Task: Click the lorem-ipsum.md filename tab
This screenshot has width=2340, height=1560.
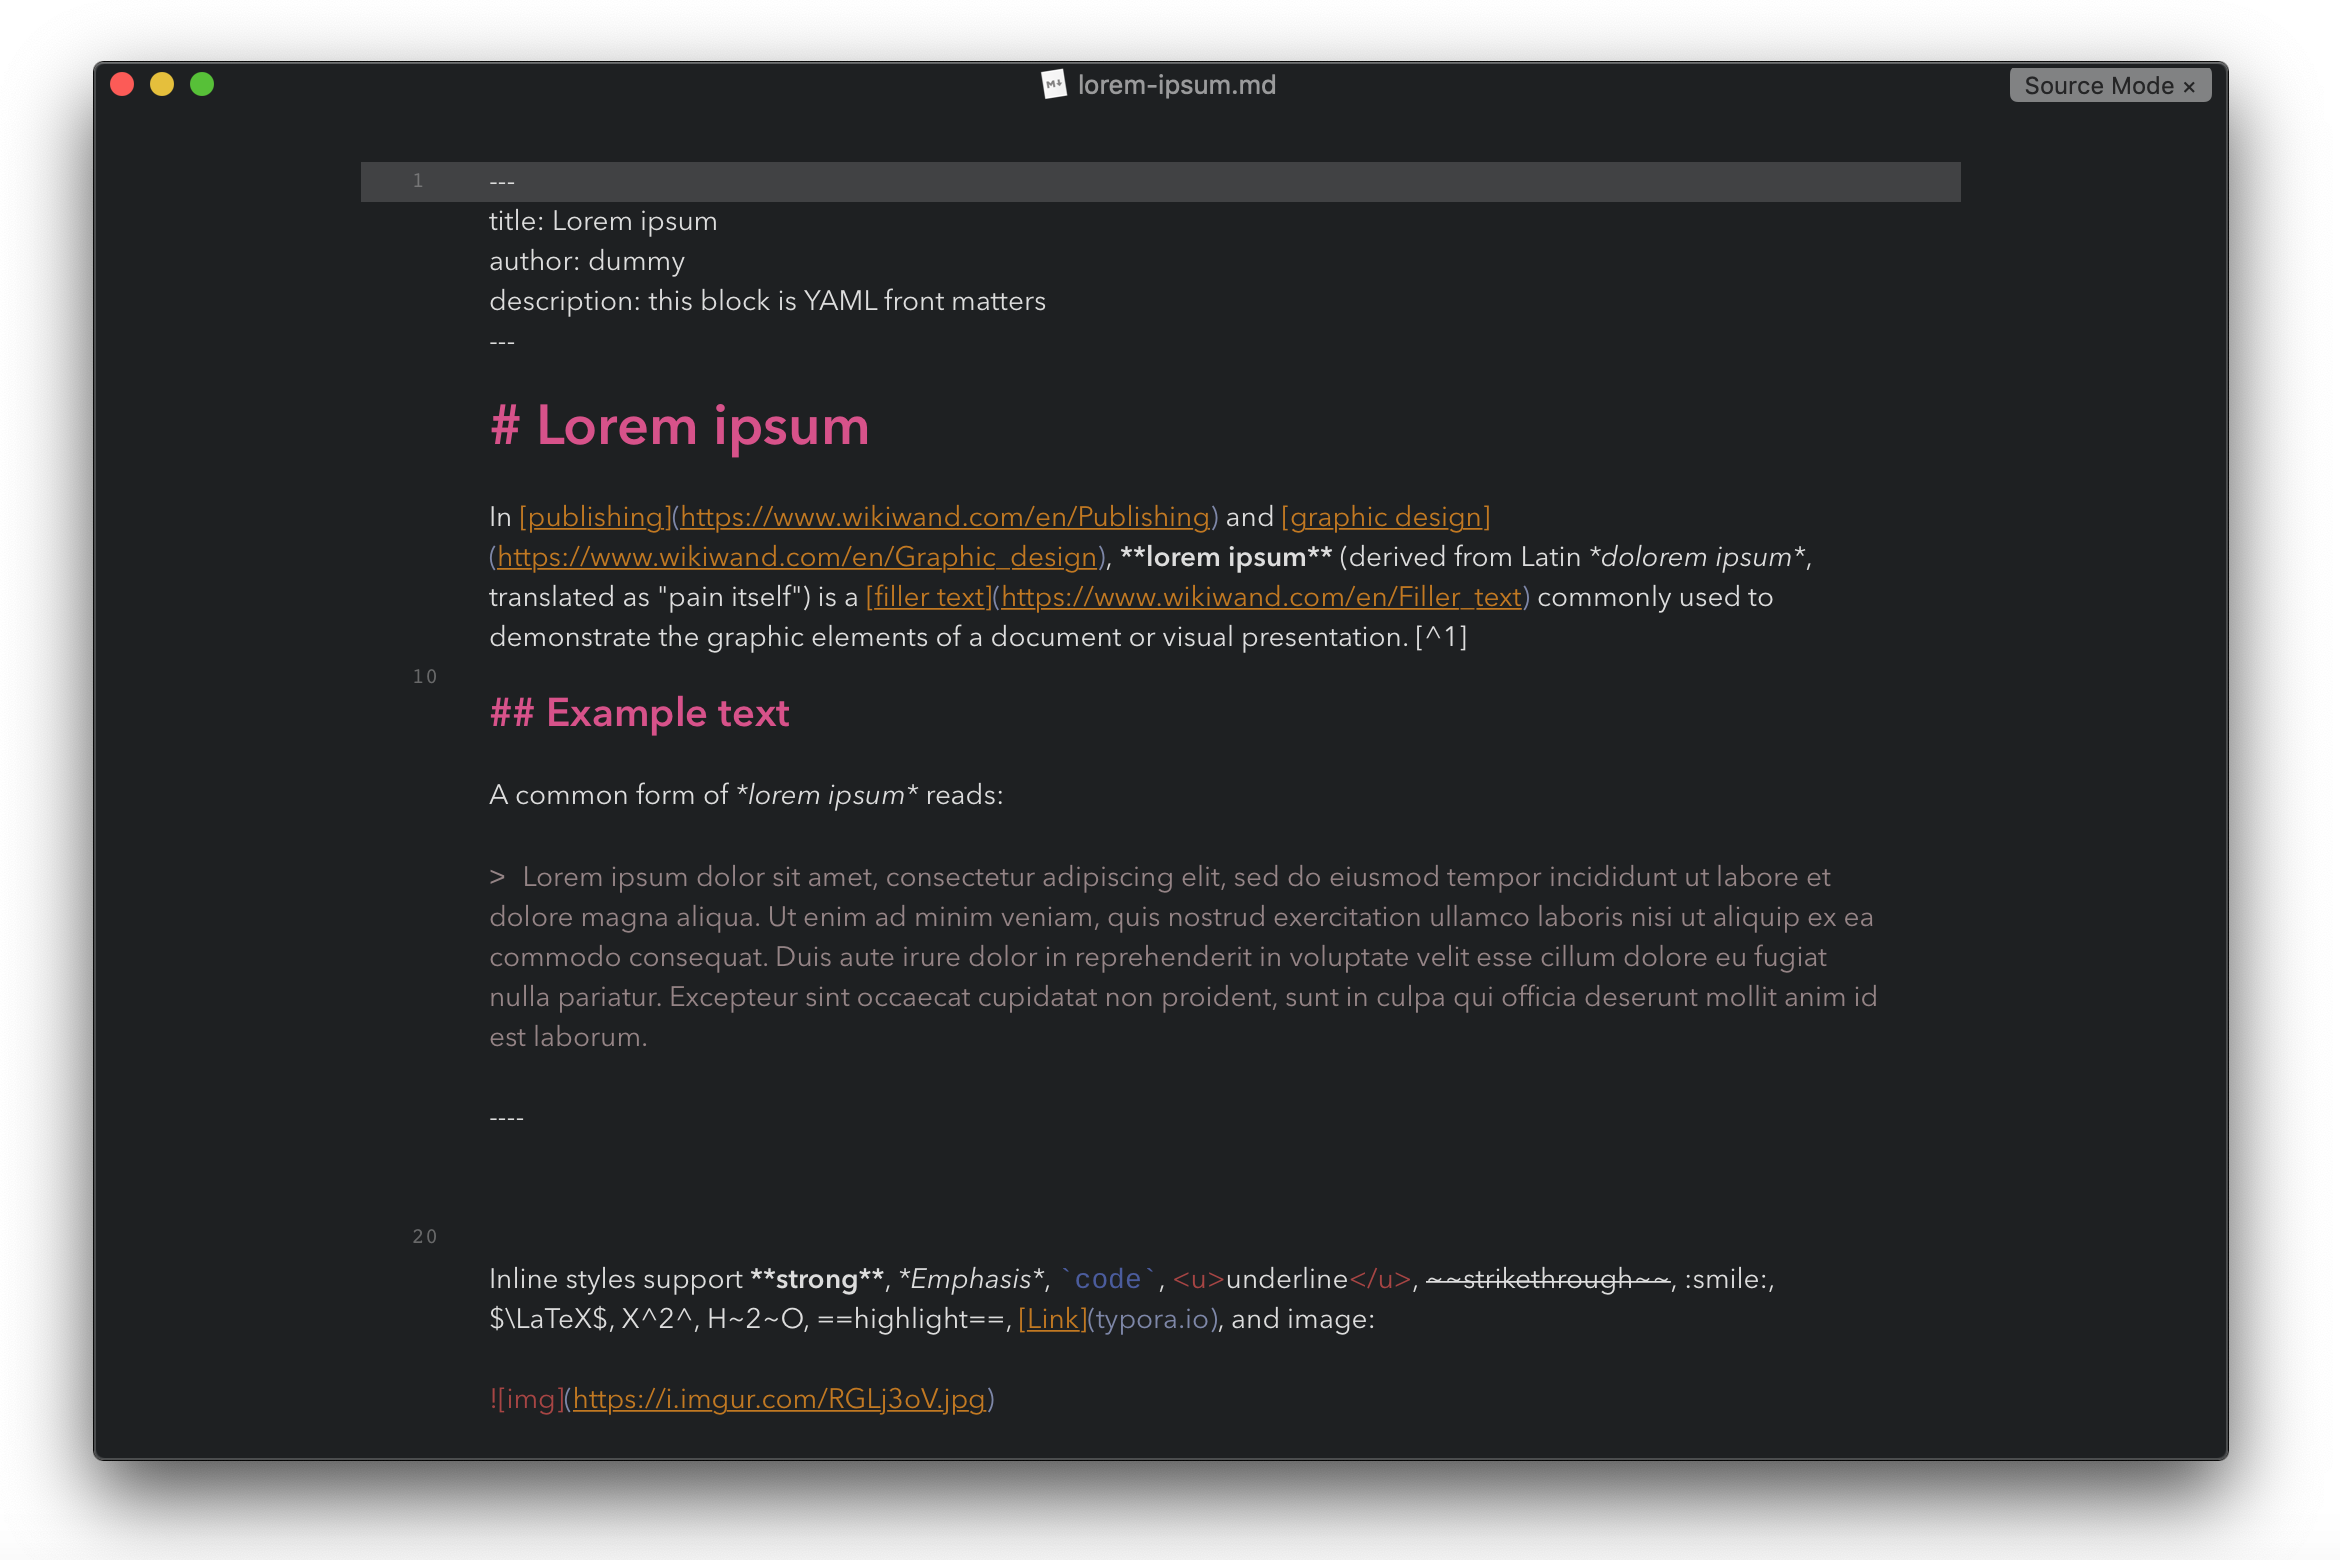Action: 1170,84
